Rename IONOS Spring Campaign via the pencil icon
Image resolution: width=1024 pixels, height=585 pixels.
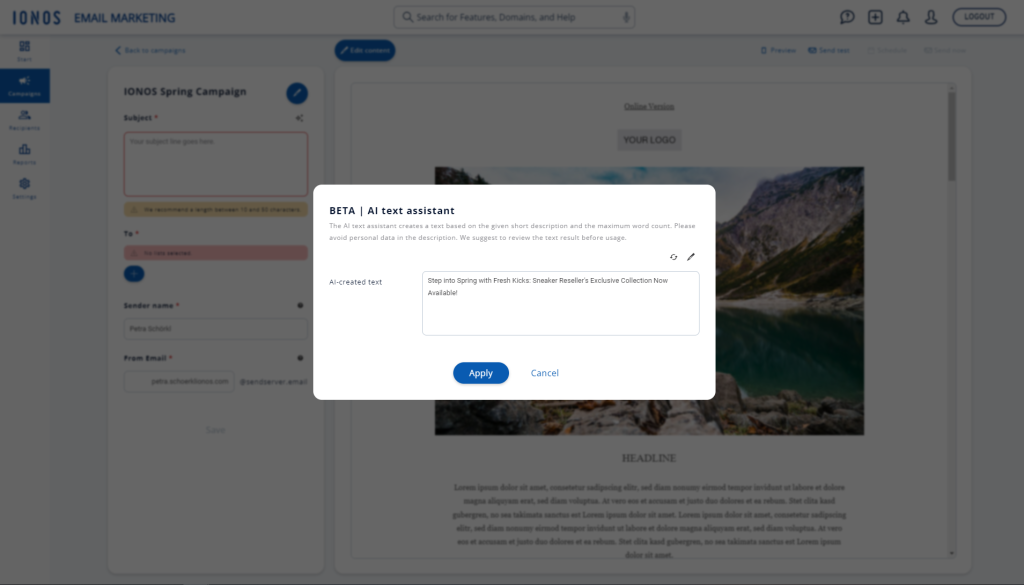tap(295, 92)
